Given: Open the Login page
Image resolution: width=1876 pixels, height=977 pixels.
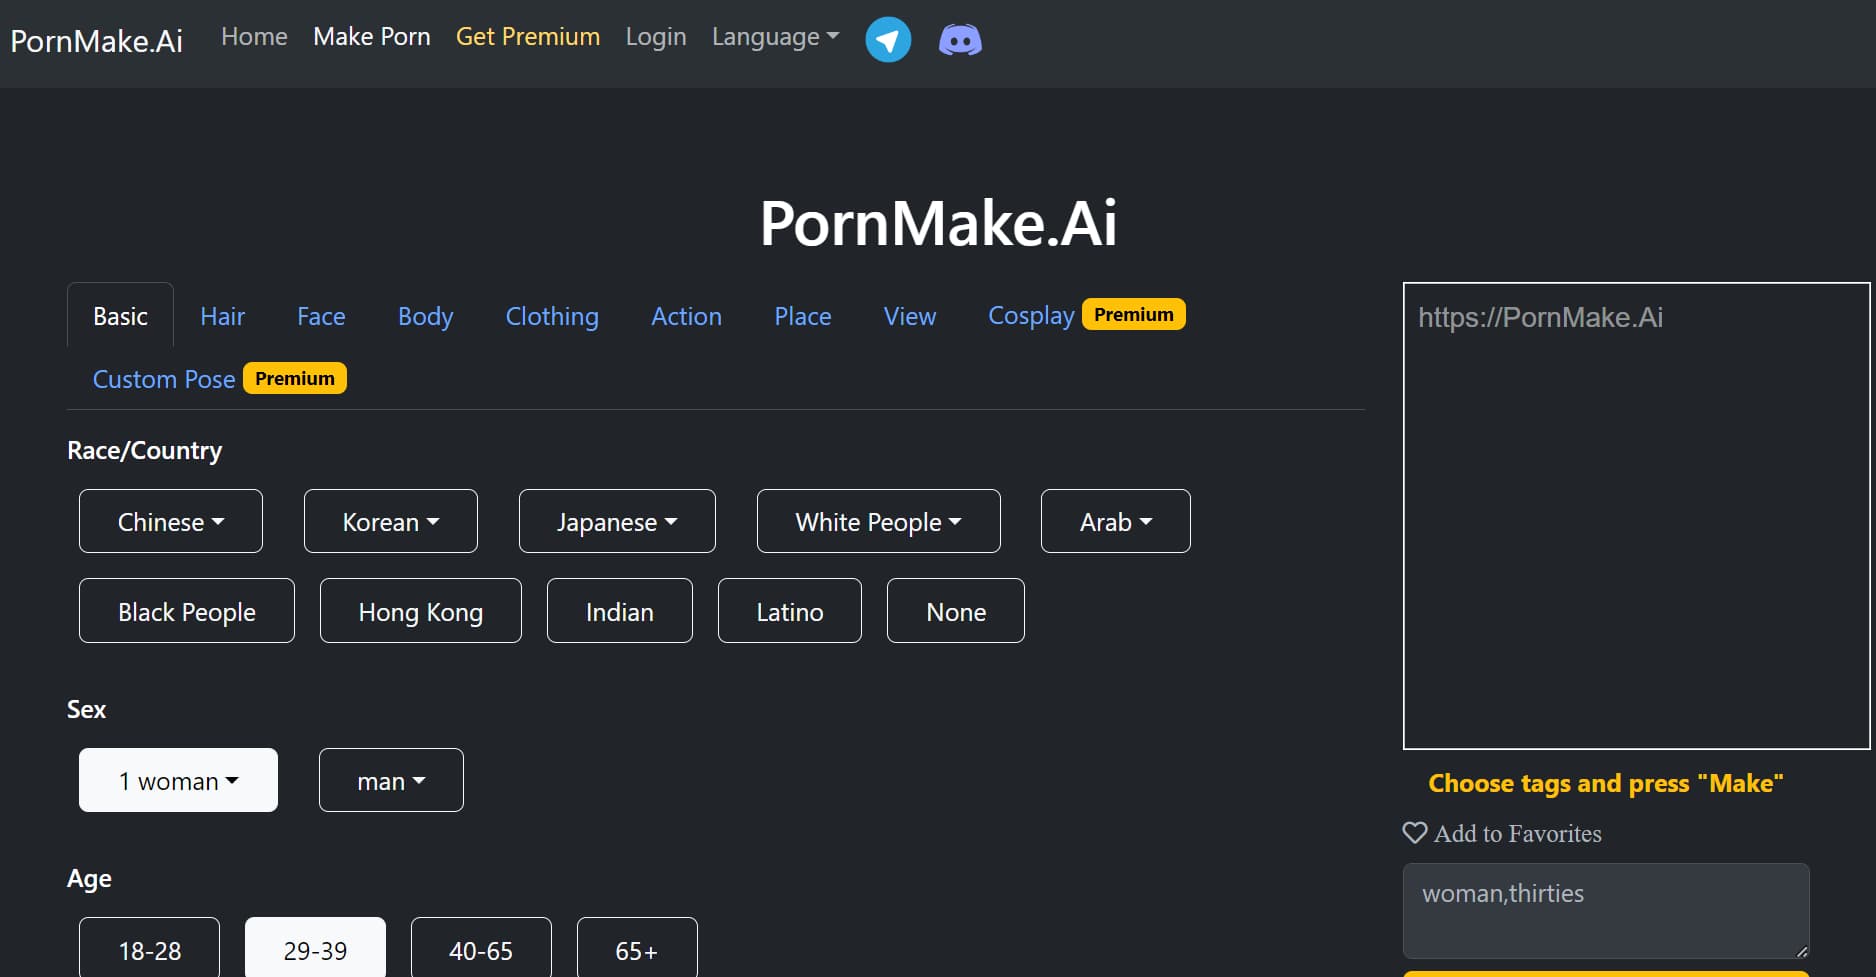Looking at the screenshot, I should click(656, 37).
